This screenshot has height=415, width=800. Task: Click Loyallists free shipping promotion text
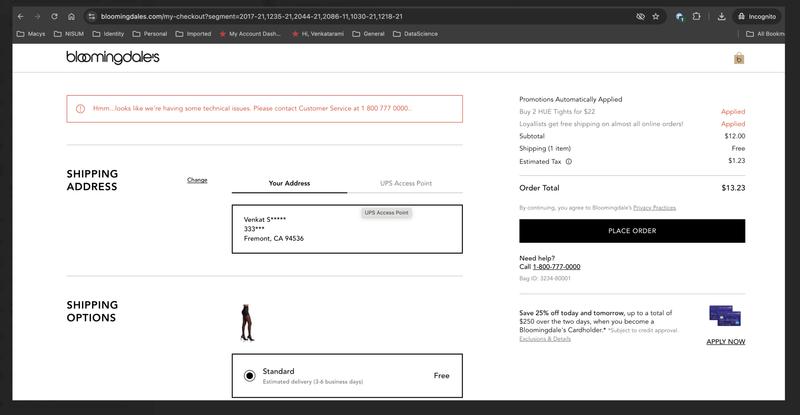[x=601, y=124]
